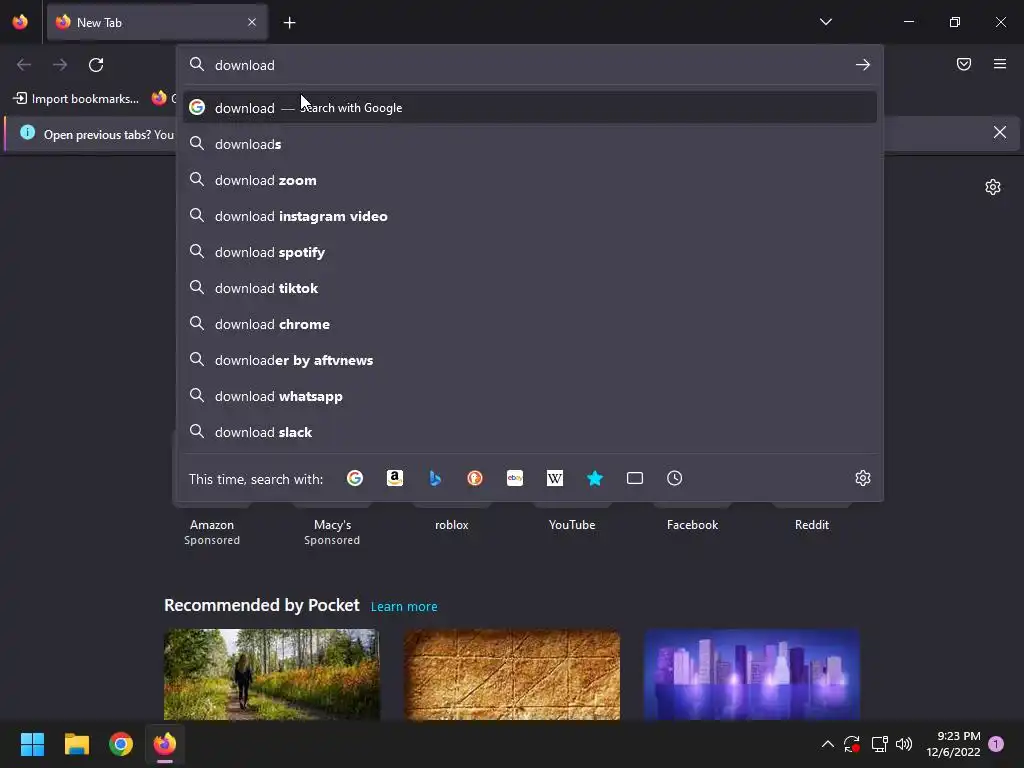Screen dimensions: 1024x768
Task: Select 'download instagram video' suggestion
Action: tap(530, 216)
